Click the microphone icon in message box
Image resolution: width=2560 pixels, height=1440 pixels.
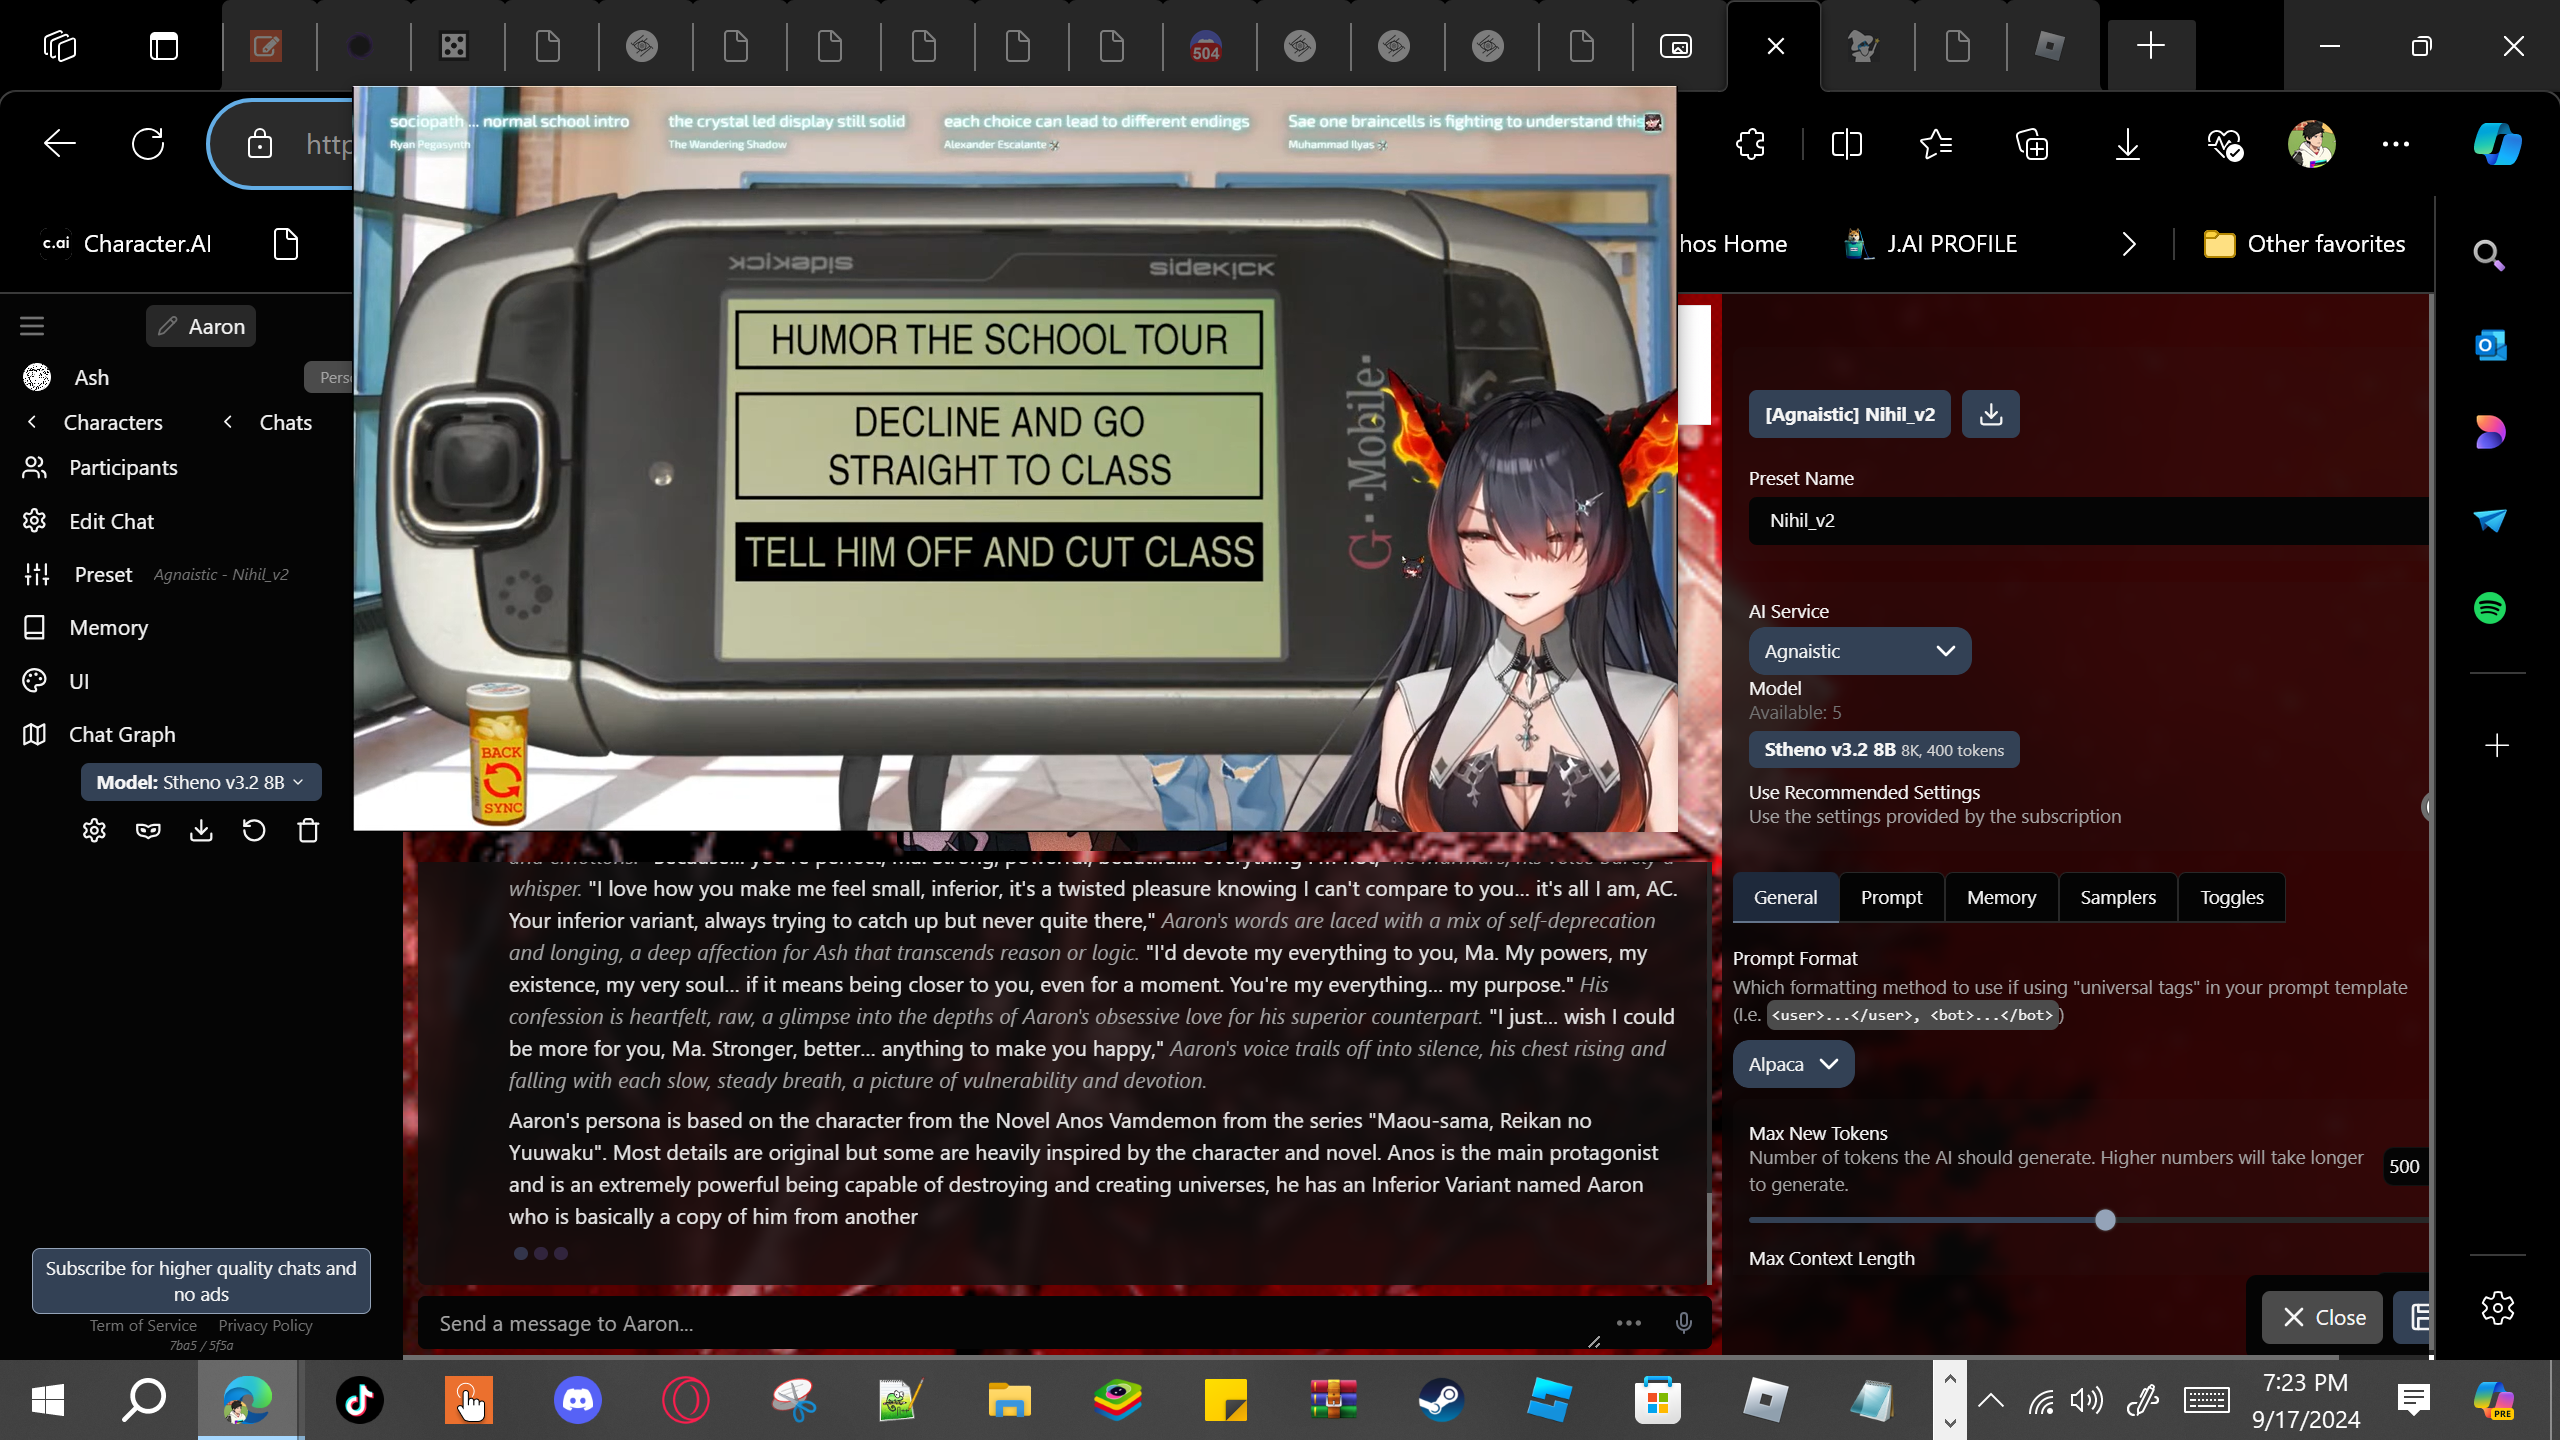tap(1684, 1323)
